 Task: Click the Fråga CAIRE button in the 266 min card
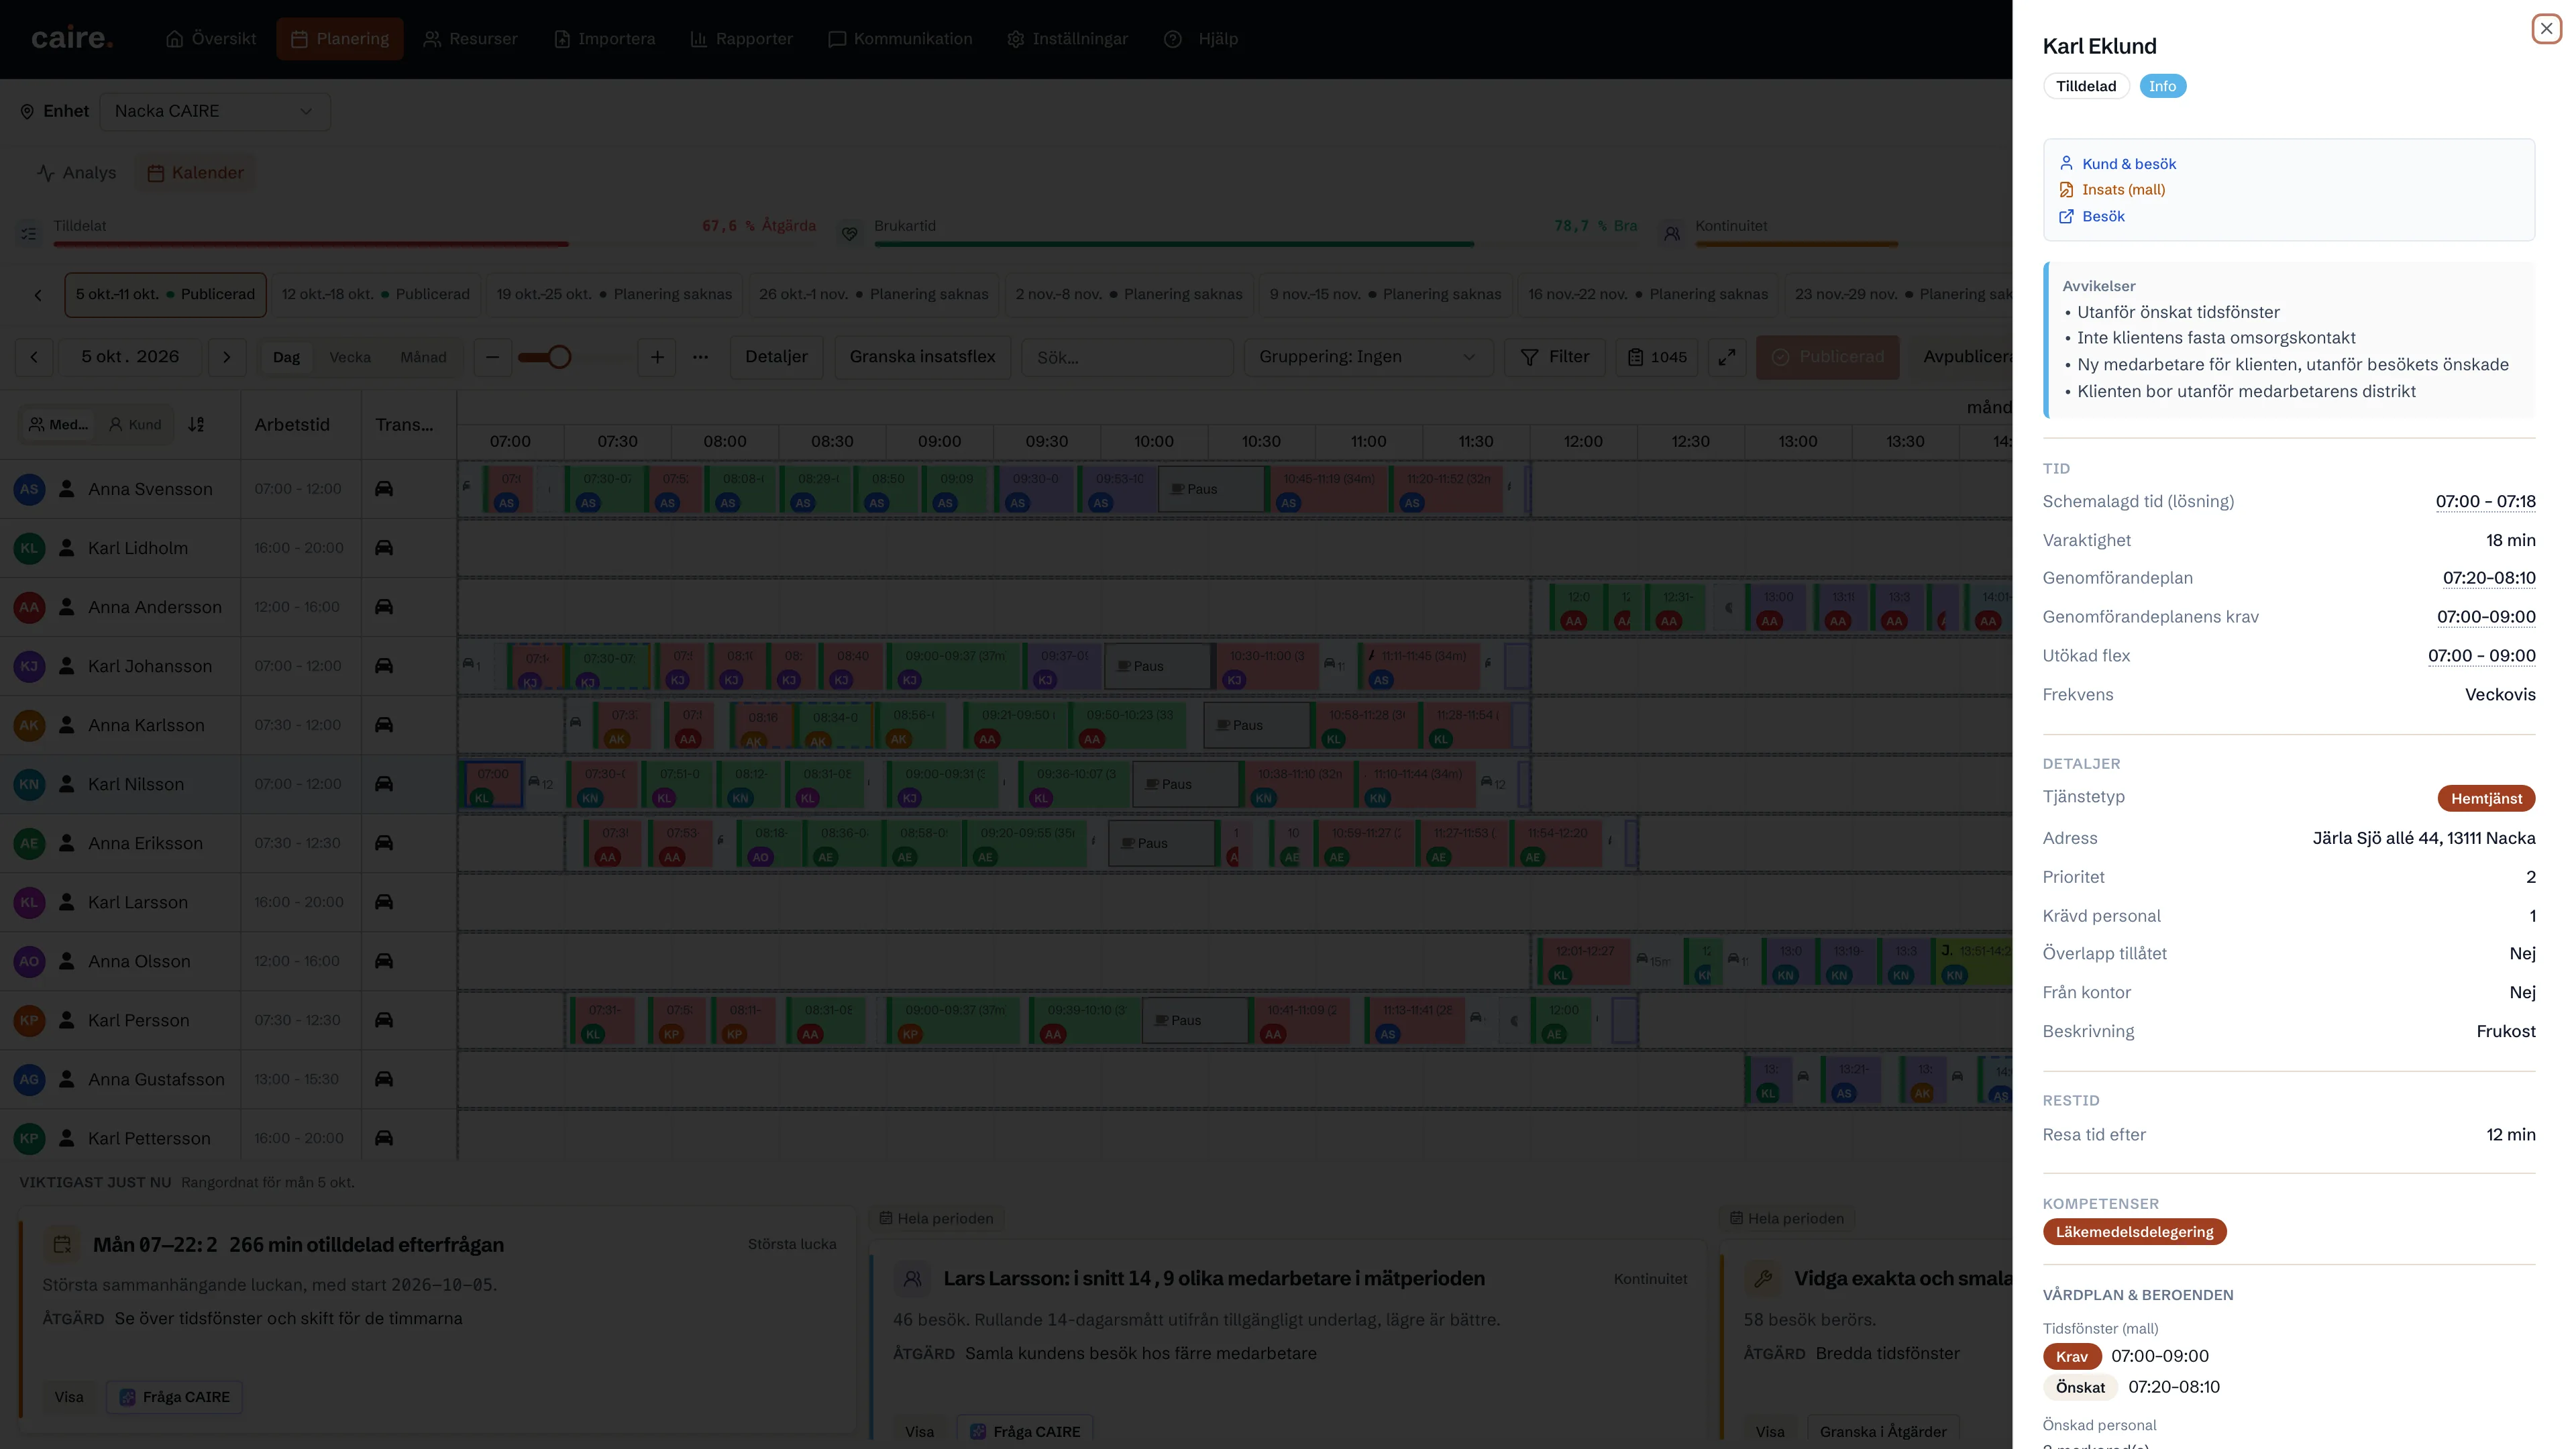[175, 1397]
